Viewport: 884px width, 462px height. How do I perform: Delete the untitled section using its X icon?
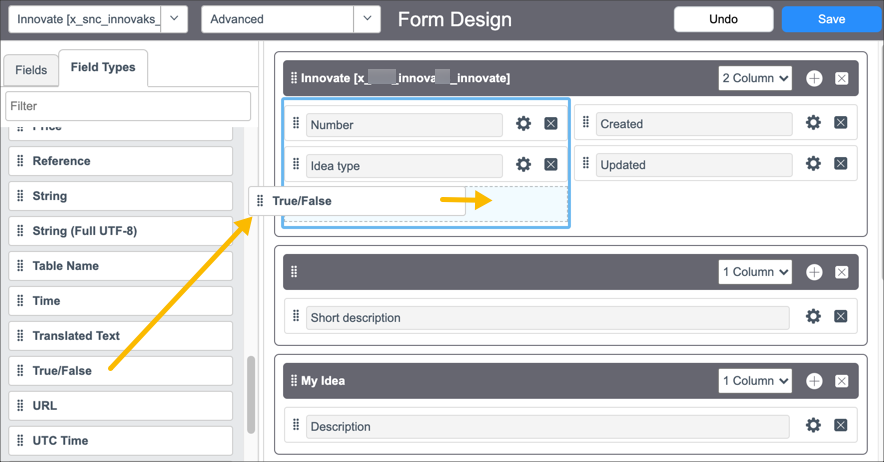click(x=842, y=272)
